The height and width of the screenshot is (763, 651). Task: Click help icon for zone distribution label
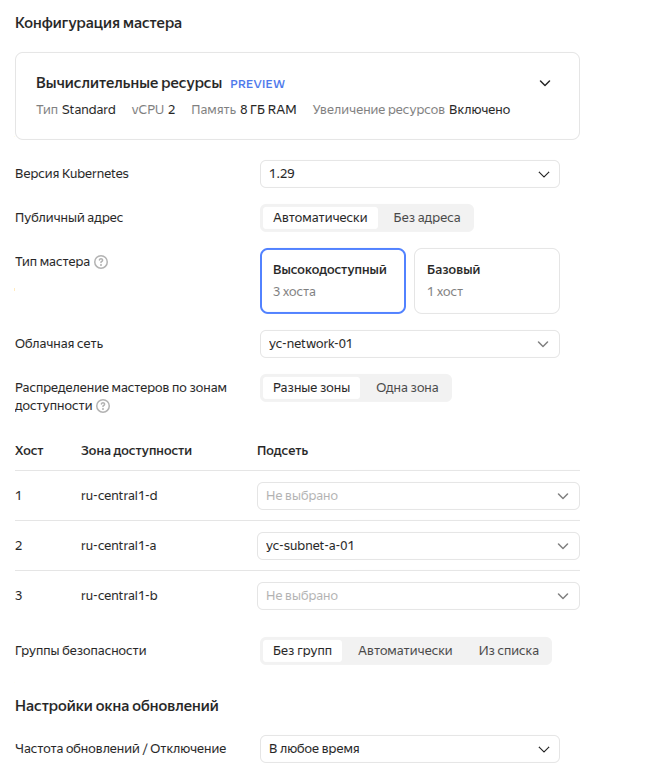(103, 406)
